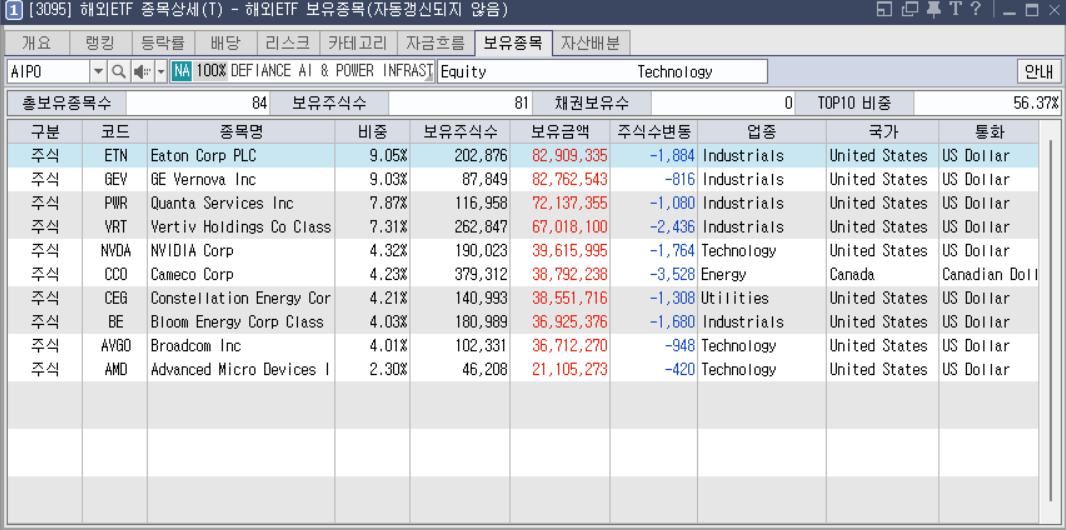Select the 리스크 tab
The image size is (1066, 530).
(288, 43)
